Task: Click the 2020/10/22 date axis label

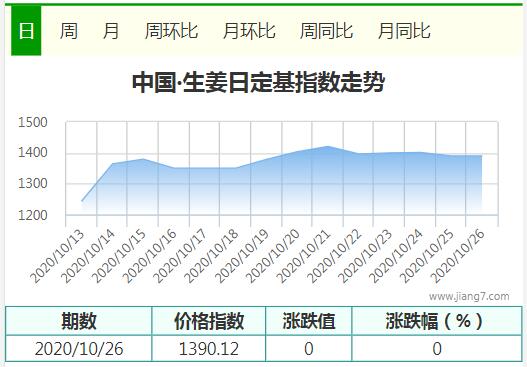Action: point(334,256)
